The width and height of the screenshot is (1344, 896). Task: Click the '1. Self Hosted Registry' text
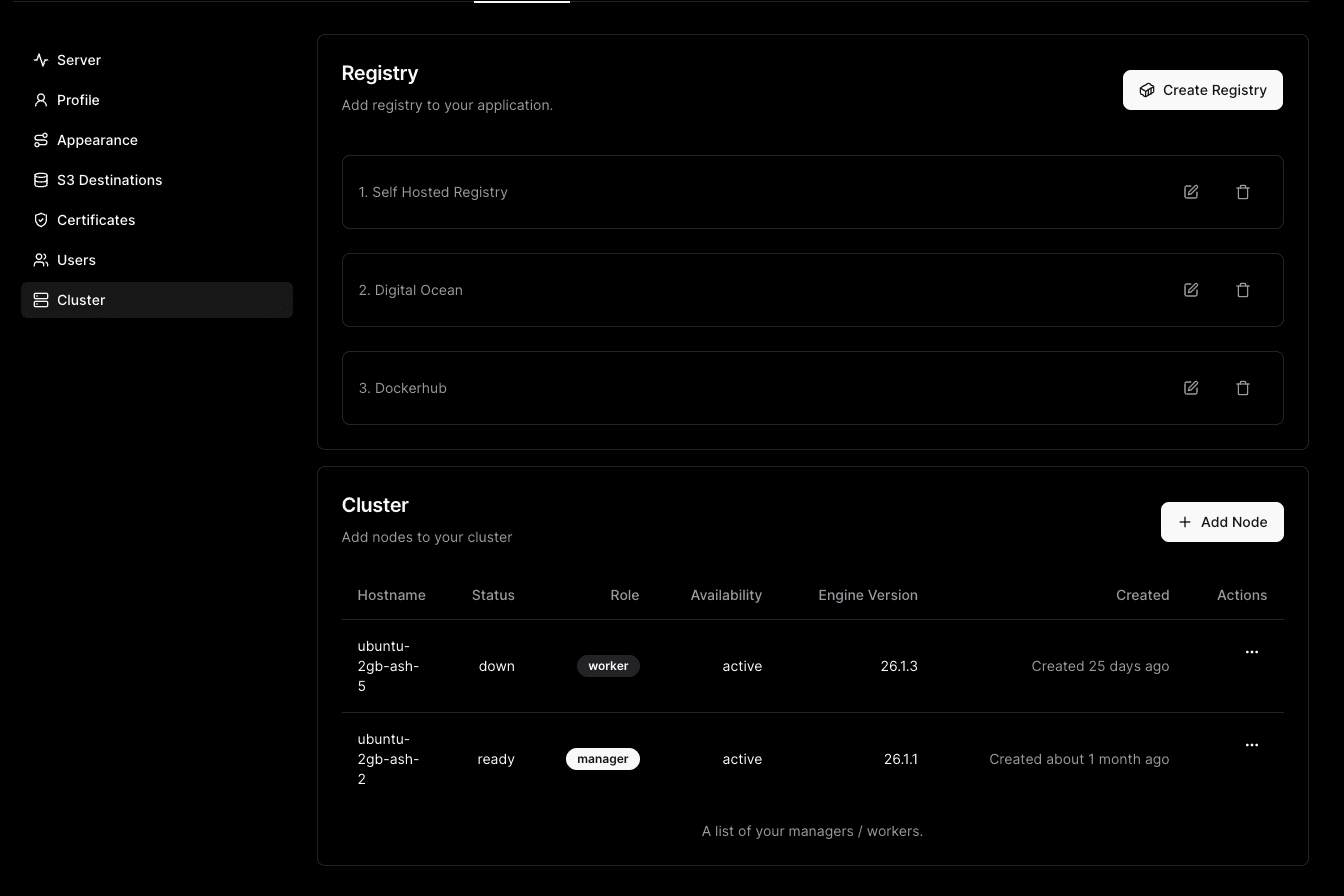(433, 192)
